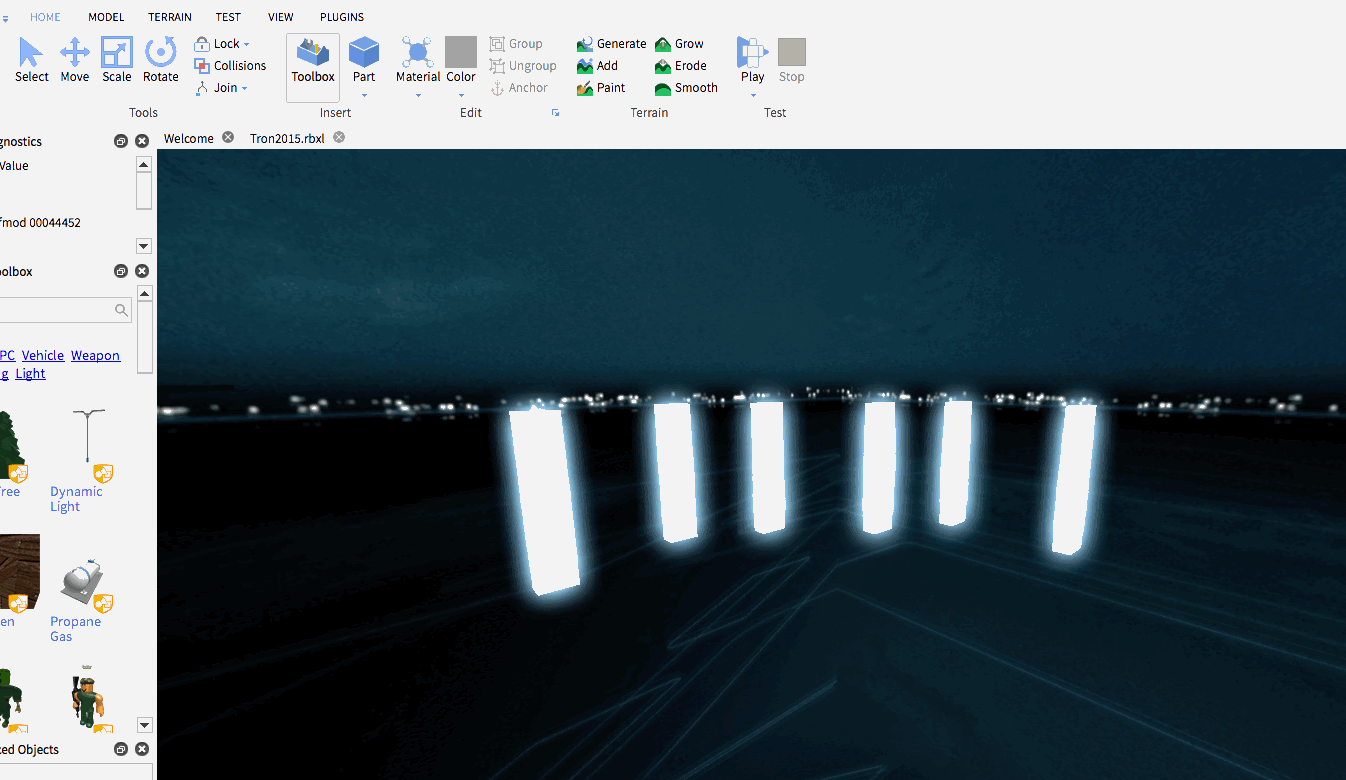The width and height of the screenshot is (1346, 780).
Task: Open the Weapon category link
Action: click(95, 355)
